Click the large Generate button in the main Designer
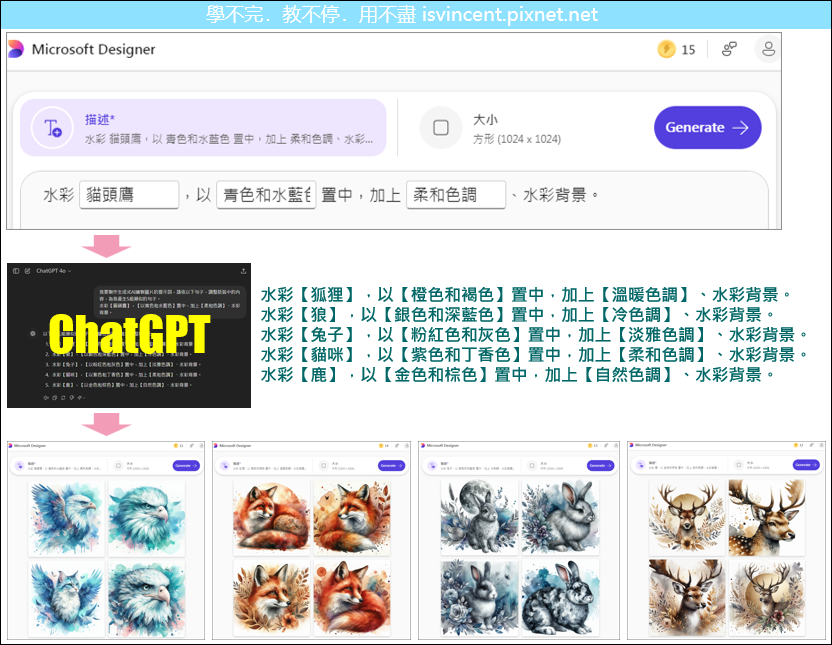Viewport: 832px width, 645px height. tap(707, 127)
